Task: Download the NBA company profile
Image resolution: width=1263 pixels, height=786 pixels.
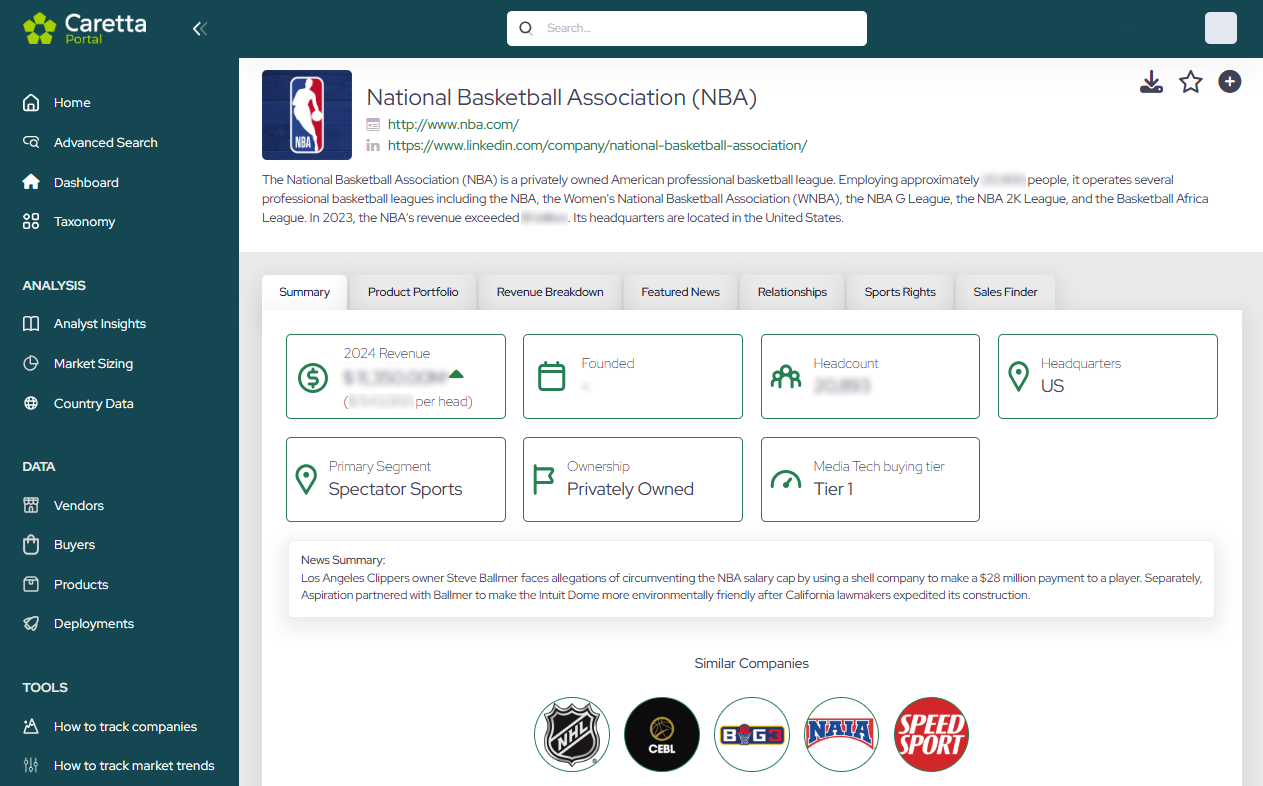Action: [x=1151, y=82]
